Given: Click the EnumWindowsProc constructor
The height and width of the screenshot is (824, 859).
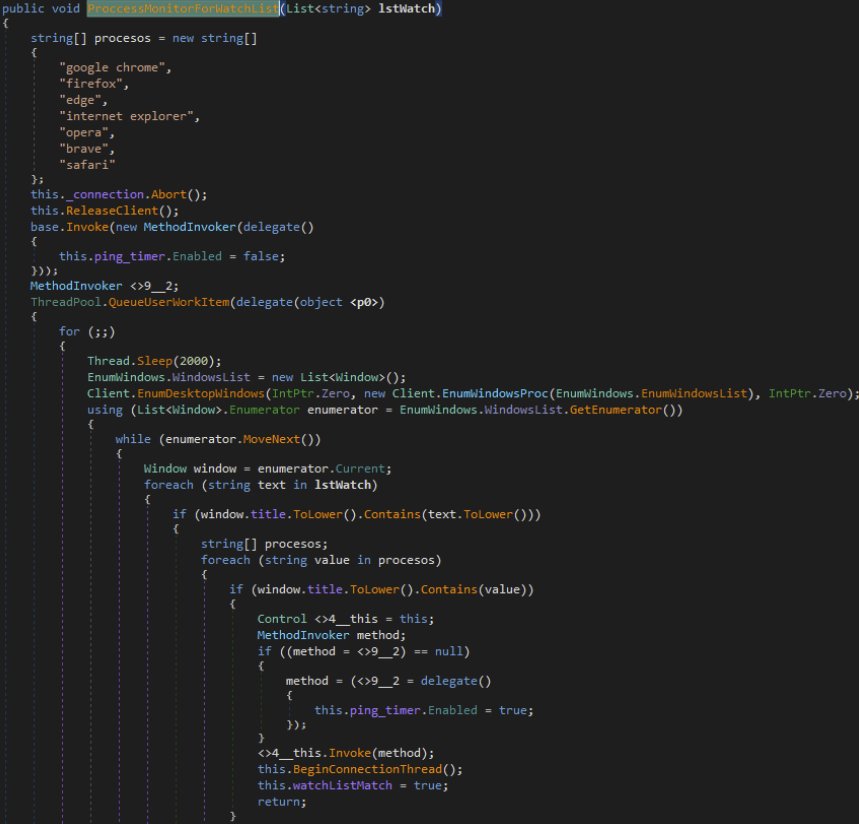Looking at the screenshot, I should coord(495,394).
